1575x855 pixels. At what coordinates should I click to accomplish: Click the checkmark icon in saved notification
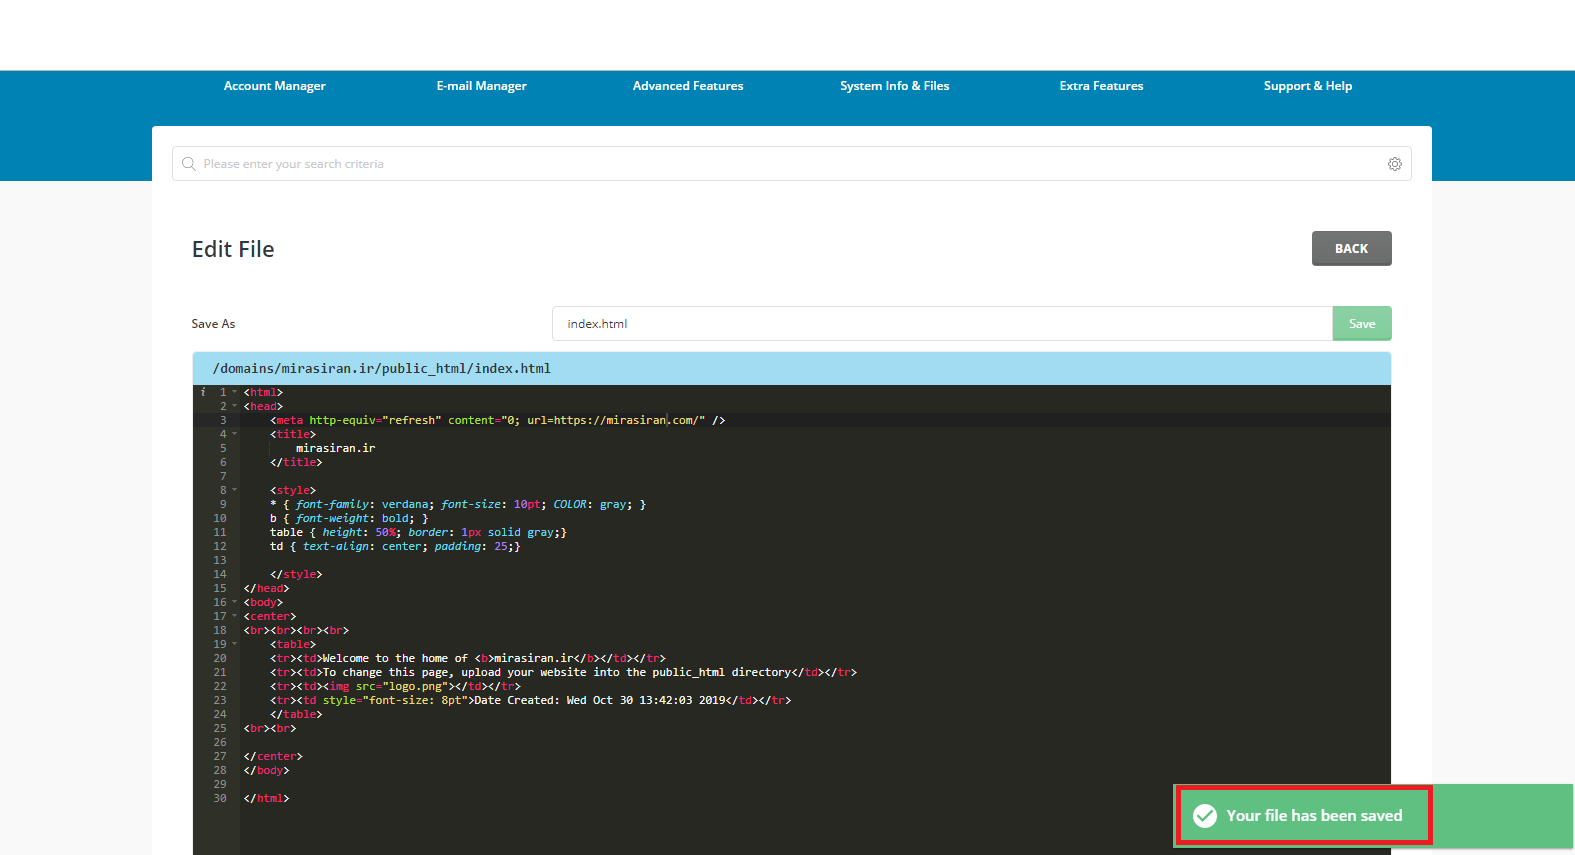point(1206,816)
